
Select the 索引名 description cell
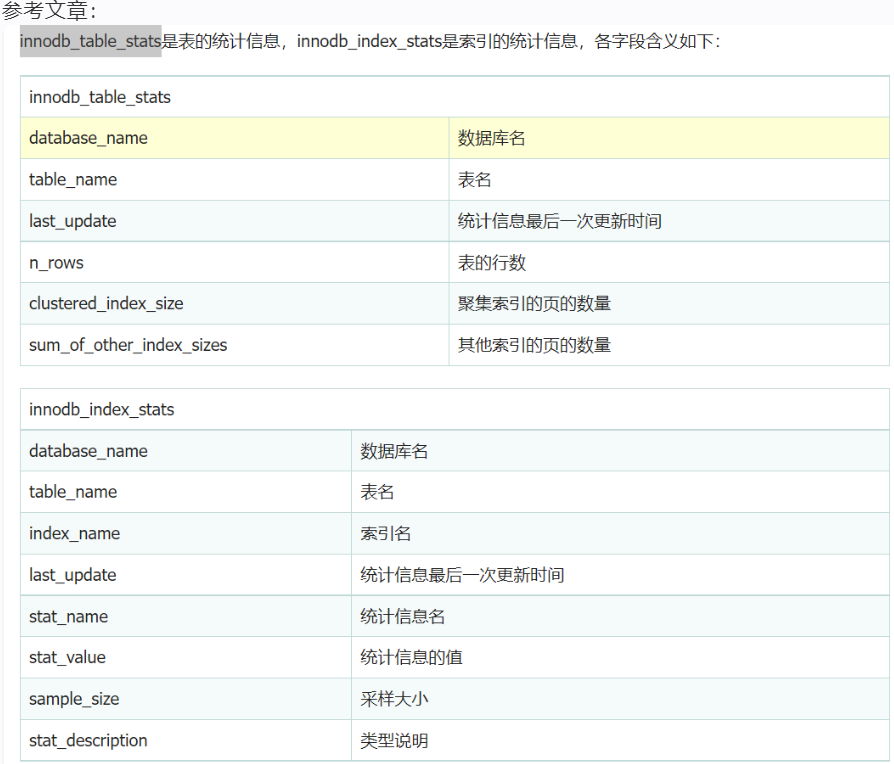[x=386, y=533]
